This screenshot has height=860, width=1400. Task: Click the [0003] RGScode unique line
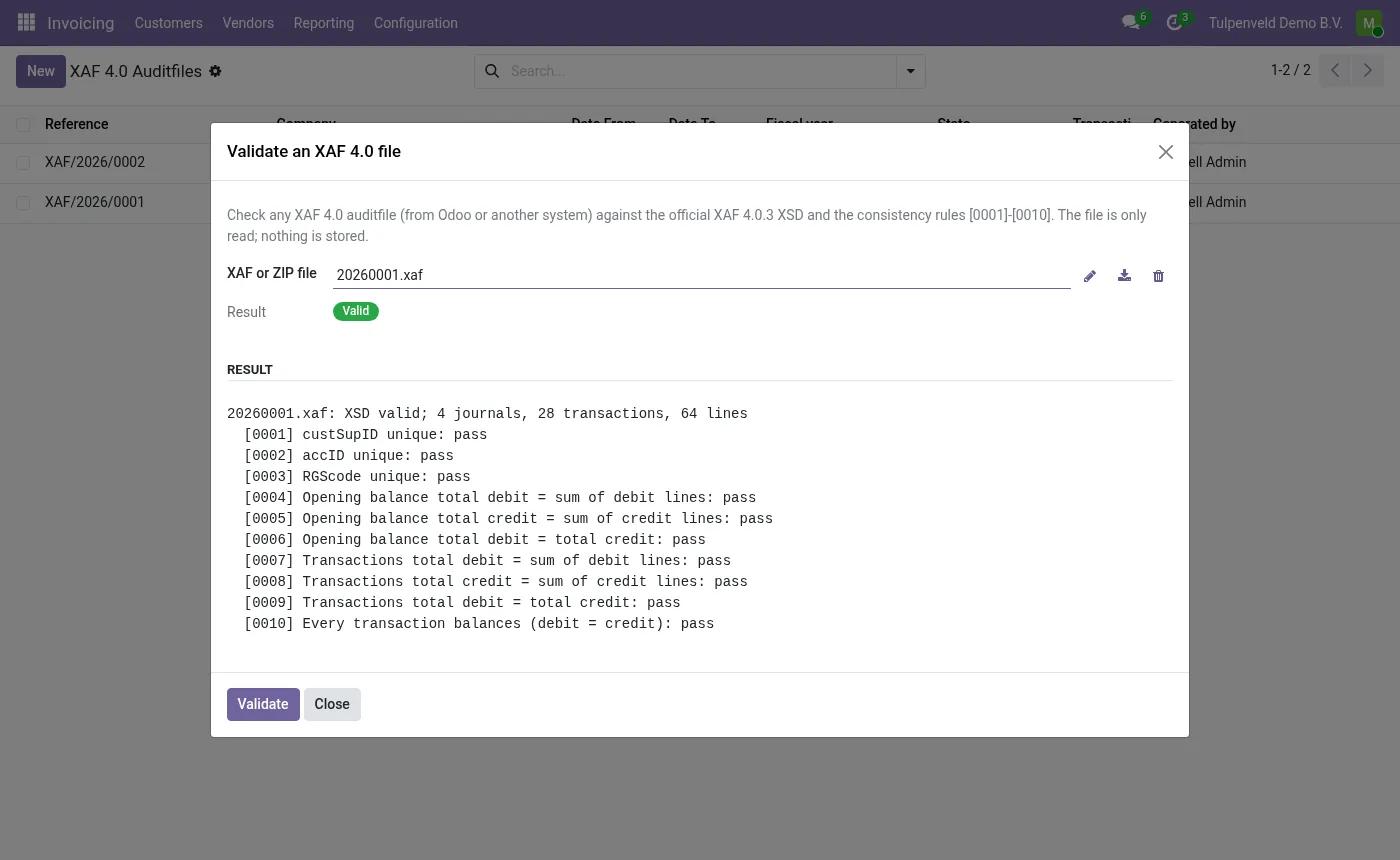click(x=357, y=477)
